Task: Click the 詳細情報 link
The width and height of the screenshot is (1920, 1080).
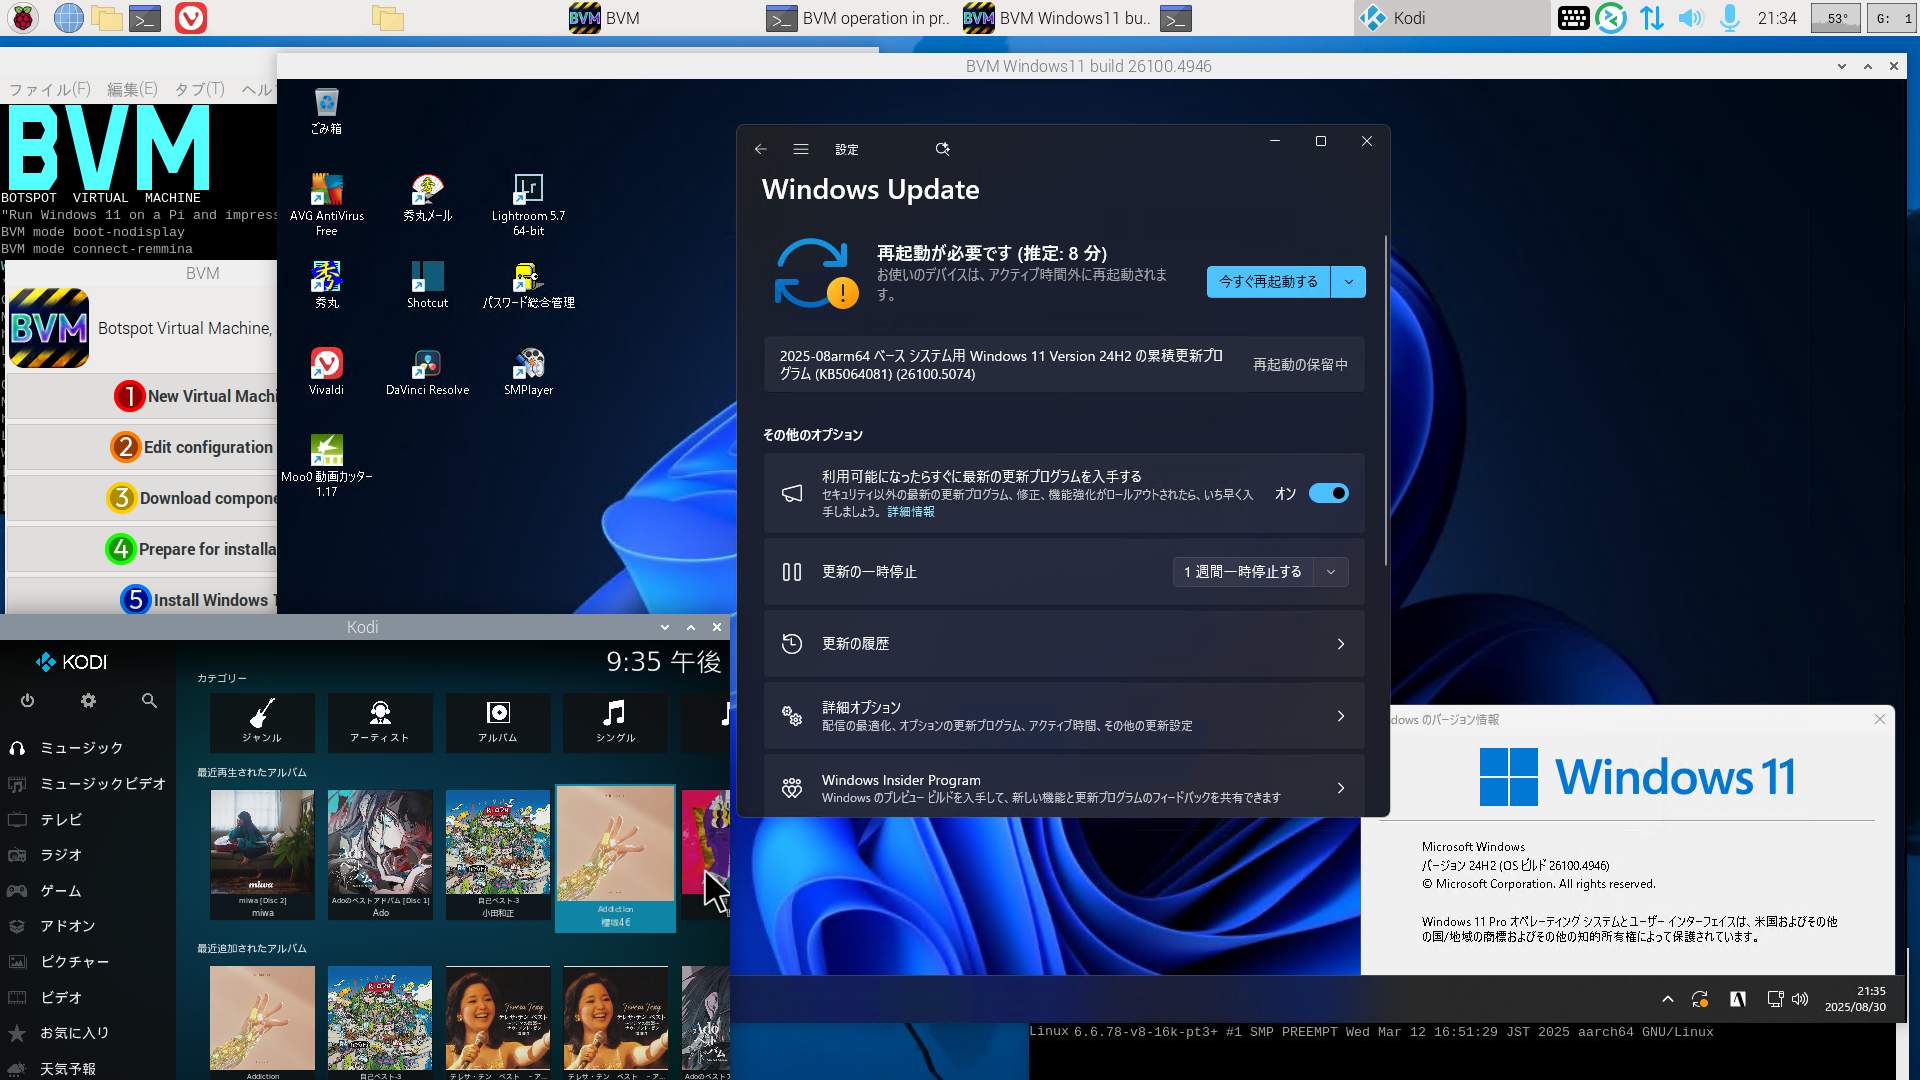Action: click(x=911, y=512)
